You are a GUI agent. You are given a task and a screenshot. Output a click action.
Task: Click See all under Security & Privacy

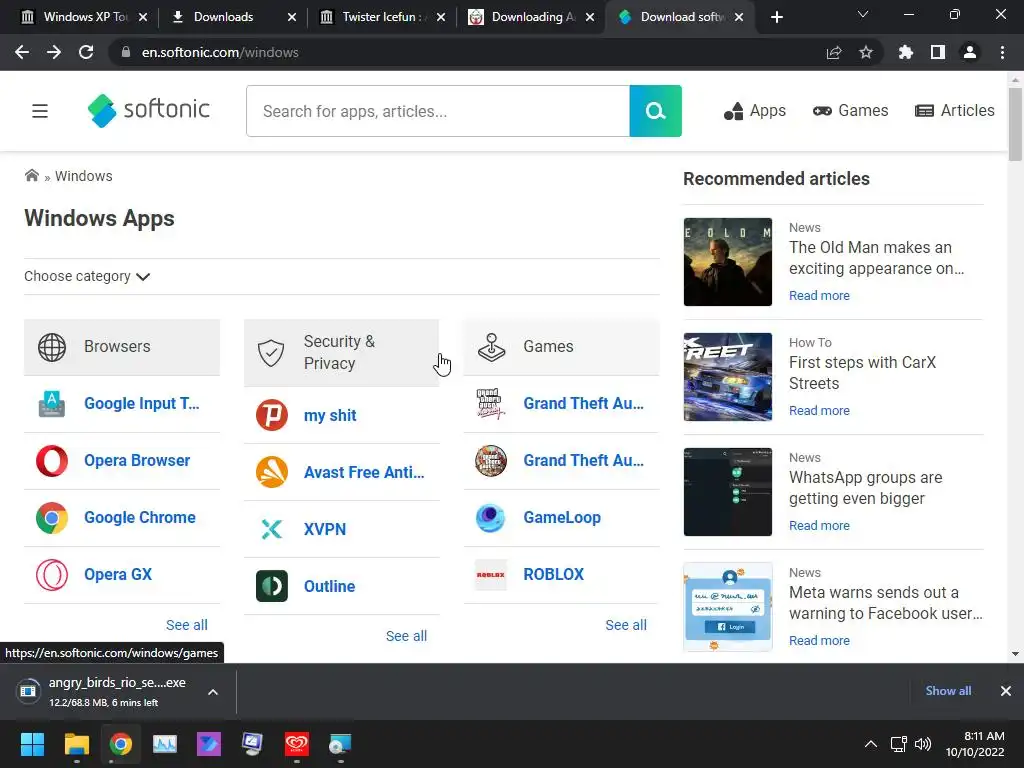[x=406, y=636]
